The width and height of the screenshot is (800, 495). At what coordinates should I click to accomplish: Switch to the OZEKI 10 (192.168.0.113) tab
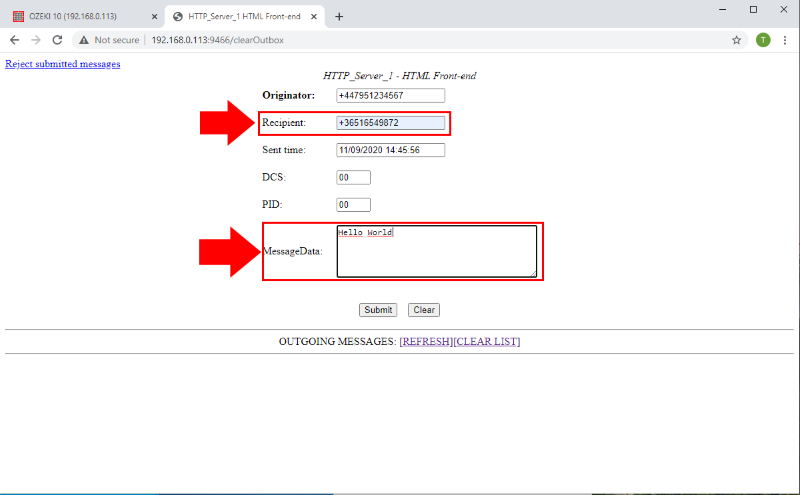[x=84, y=16]
